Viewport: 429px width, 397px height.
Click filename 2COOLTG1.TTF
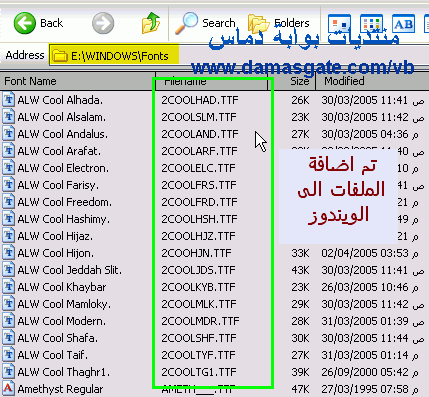click(199, 372)
